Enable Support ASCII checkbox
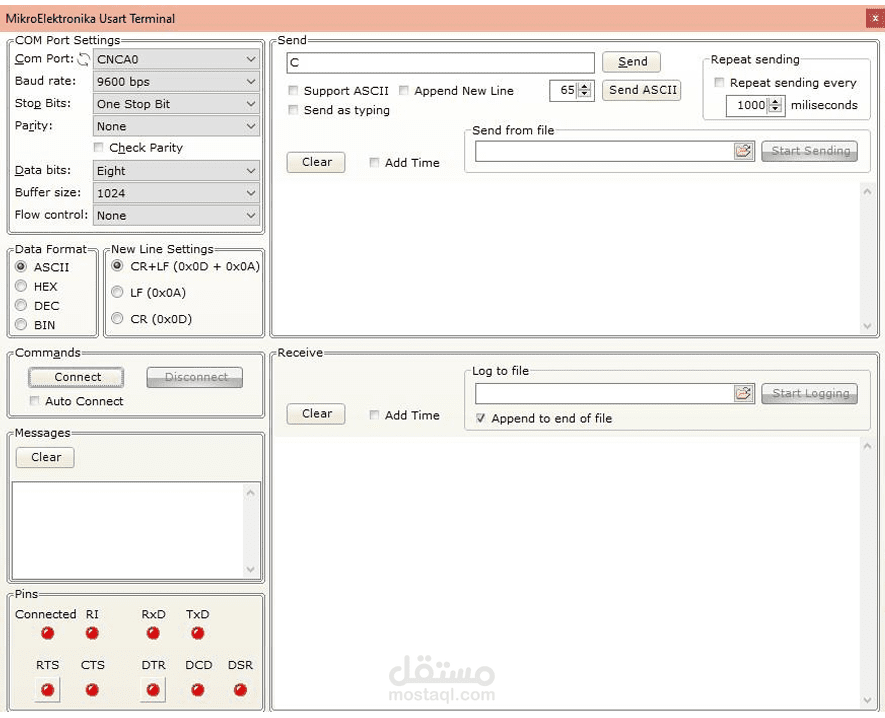Viewport: 885px width, 718px height. [293, 90]
